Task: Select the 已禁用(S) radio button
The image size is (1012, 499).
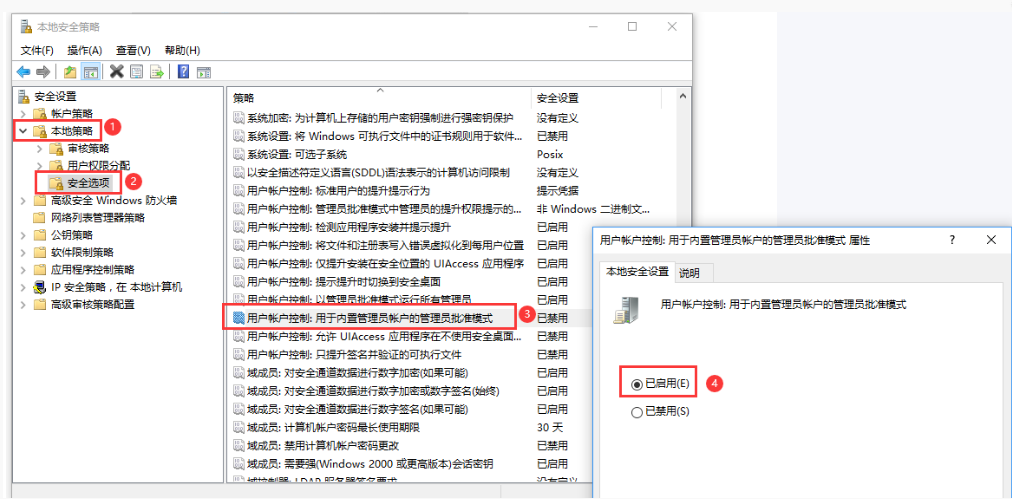Action: tap(637, 411)
